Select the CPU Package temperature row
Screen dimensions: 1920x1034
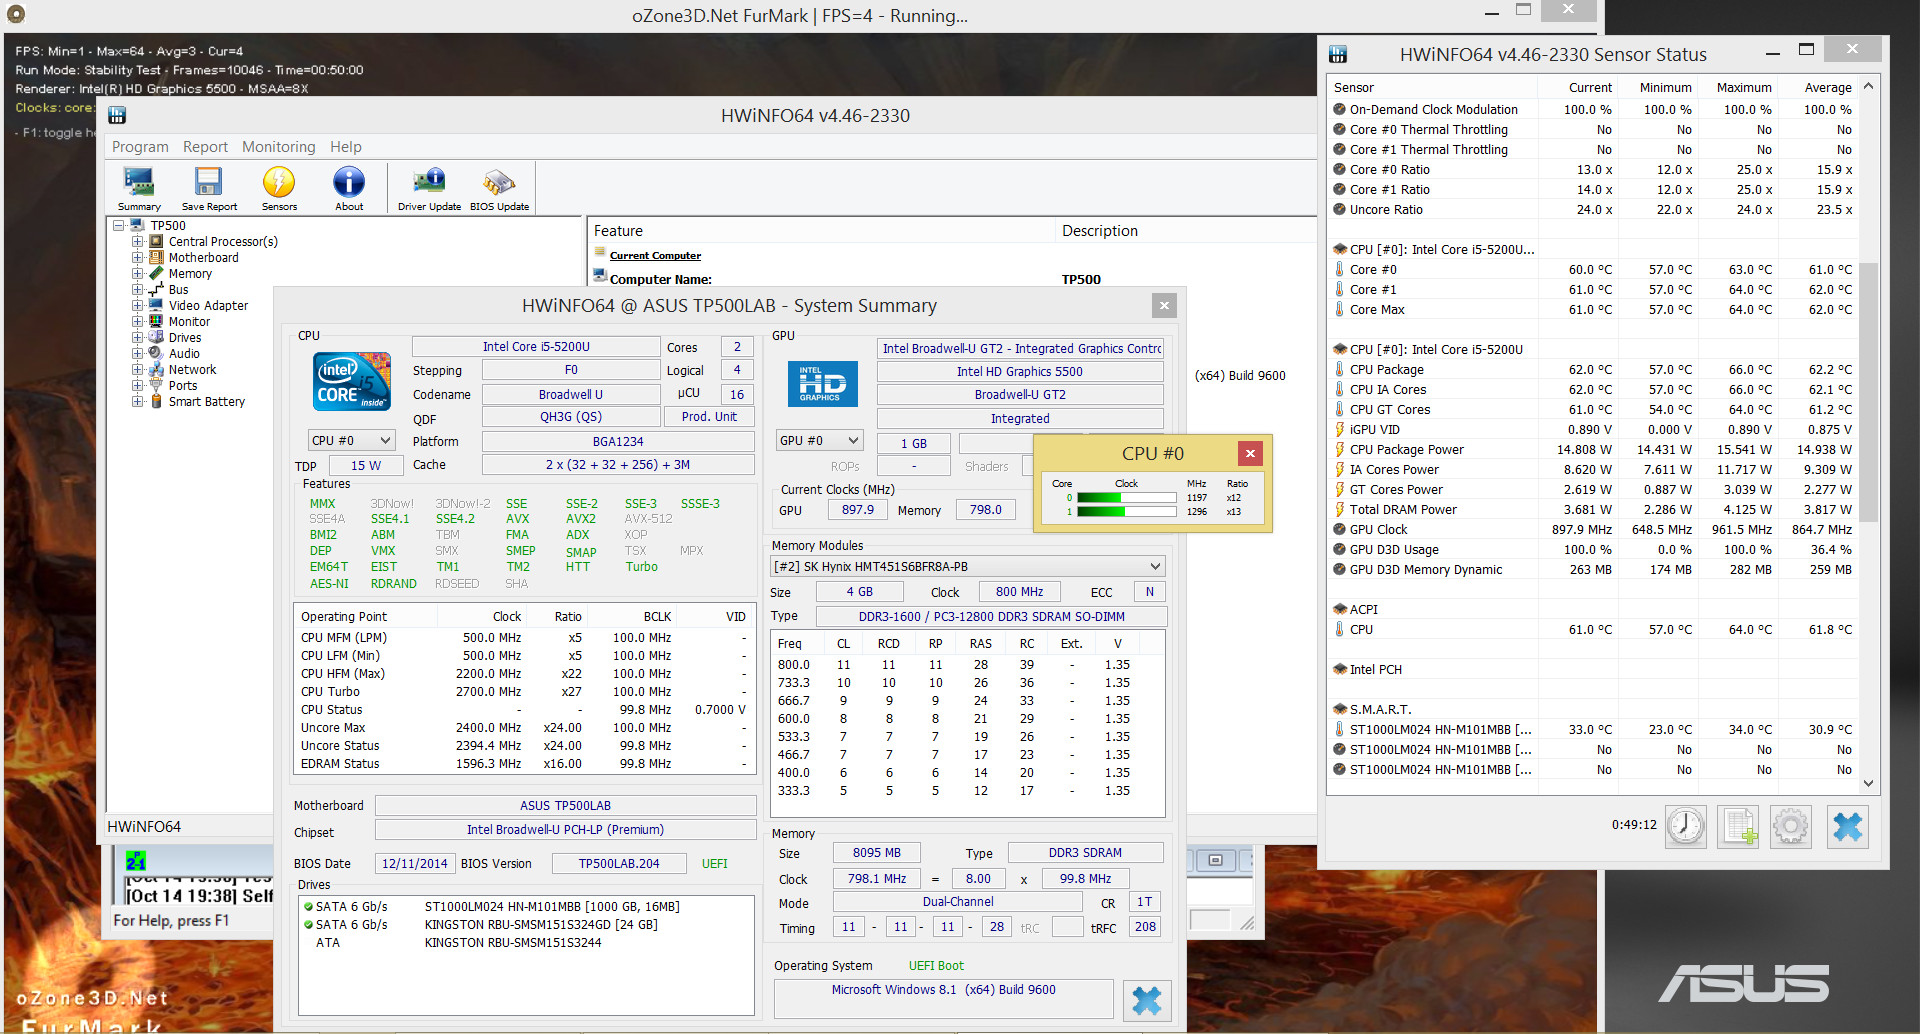pos(1593,369)
